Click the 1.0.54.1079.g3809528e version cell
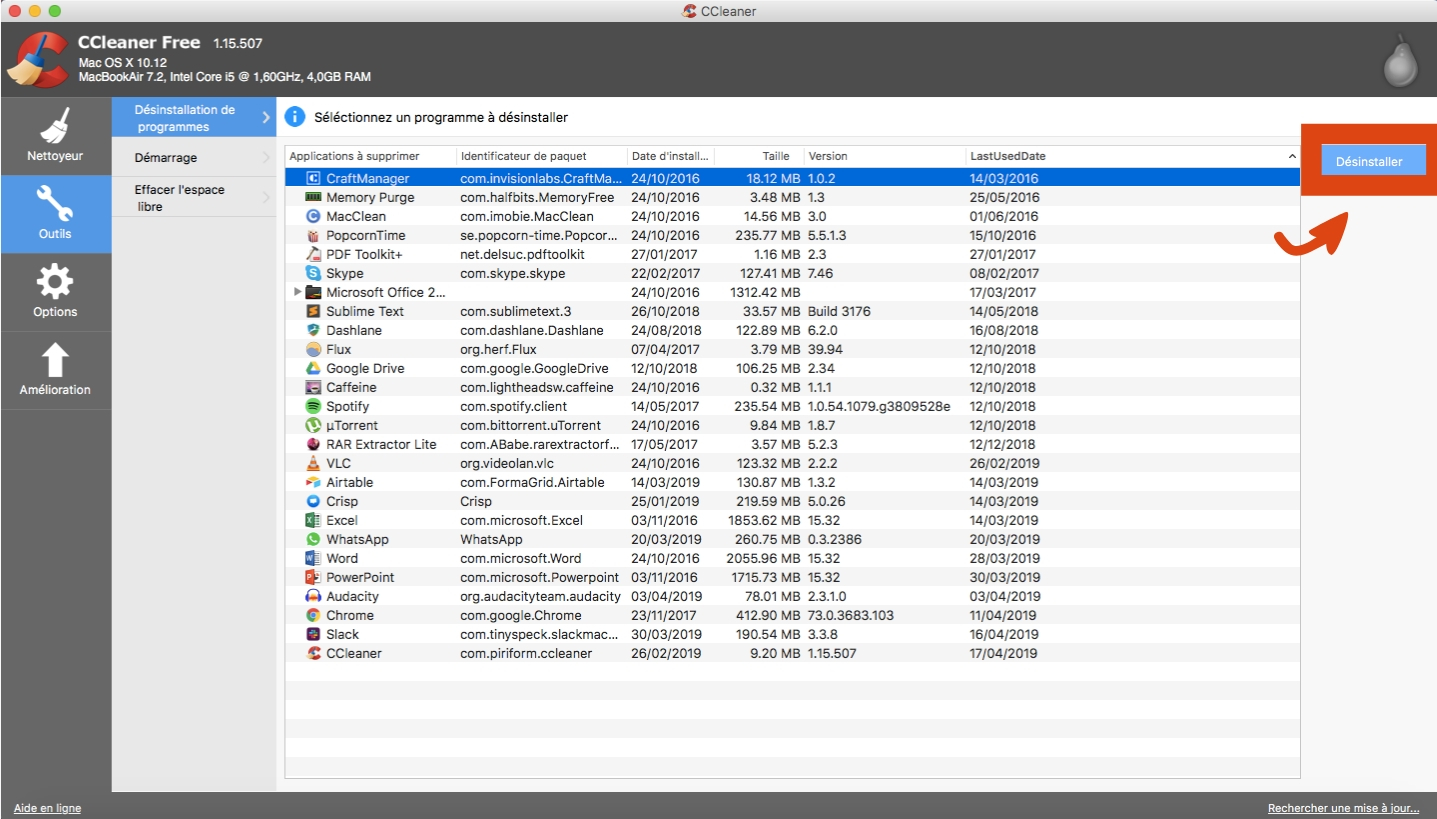The width and height of the screenshot is (1437, 819). point(879,406)
